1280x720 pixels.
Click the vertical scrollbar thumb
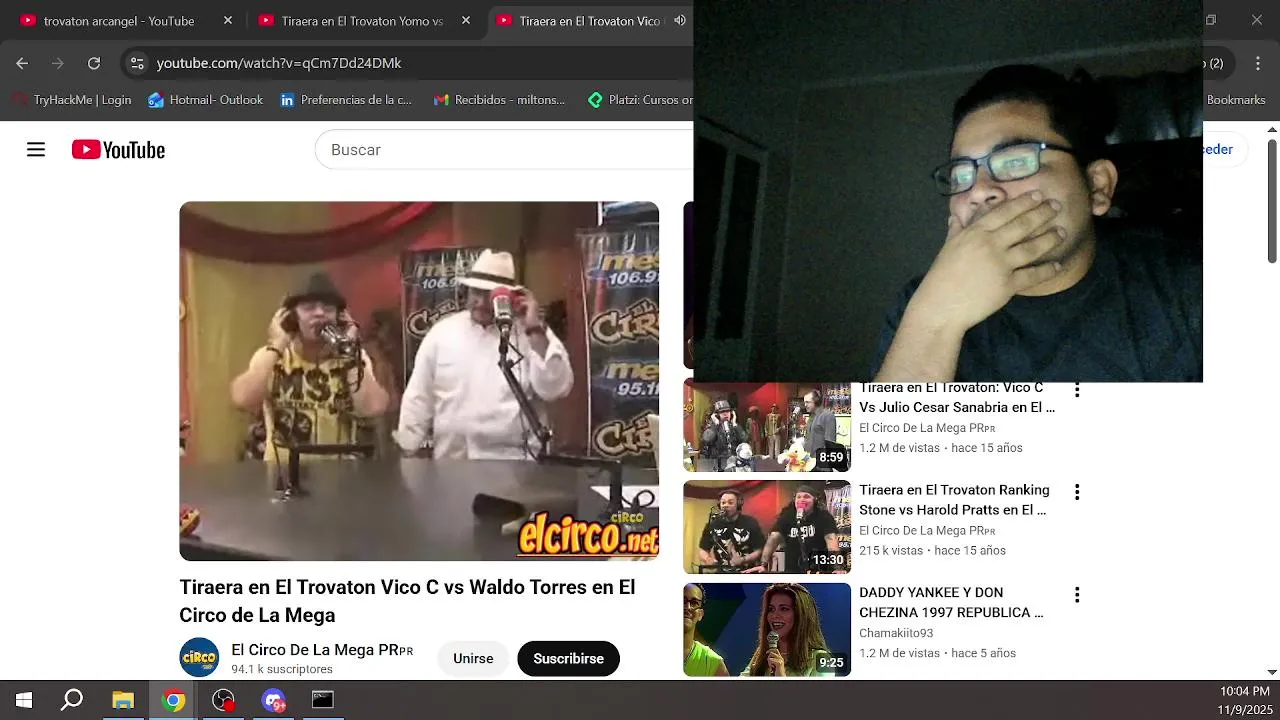tap(1272, 201)
